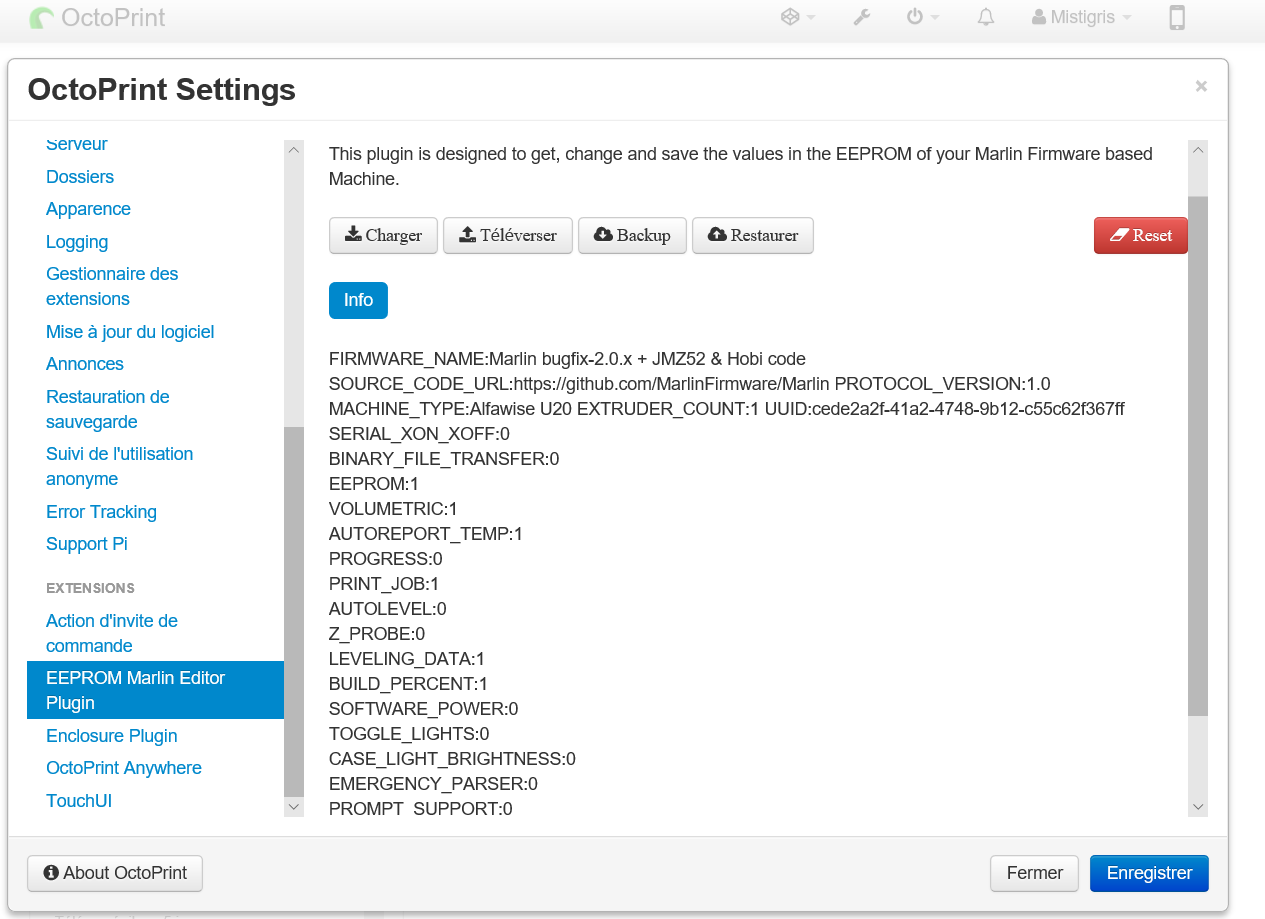Open the About OctoPrint dialog
The height and width of the screenshot is (919, 1265).
tap(115, 873)
